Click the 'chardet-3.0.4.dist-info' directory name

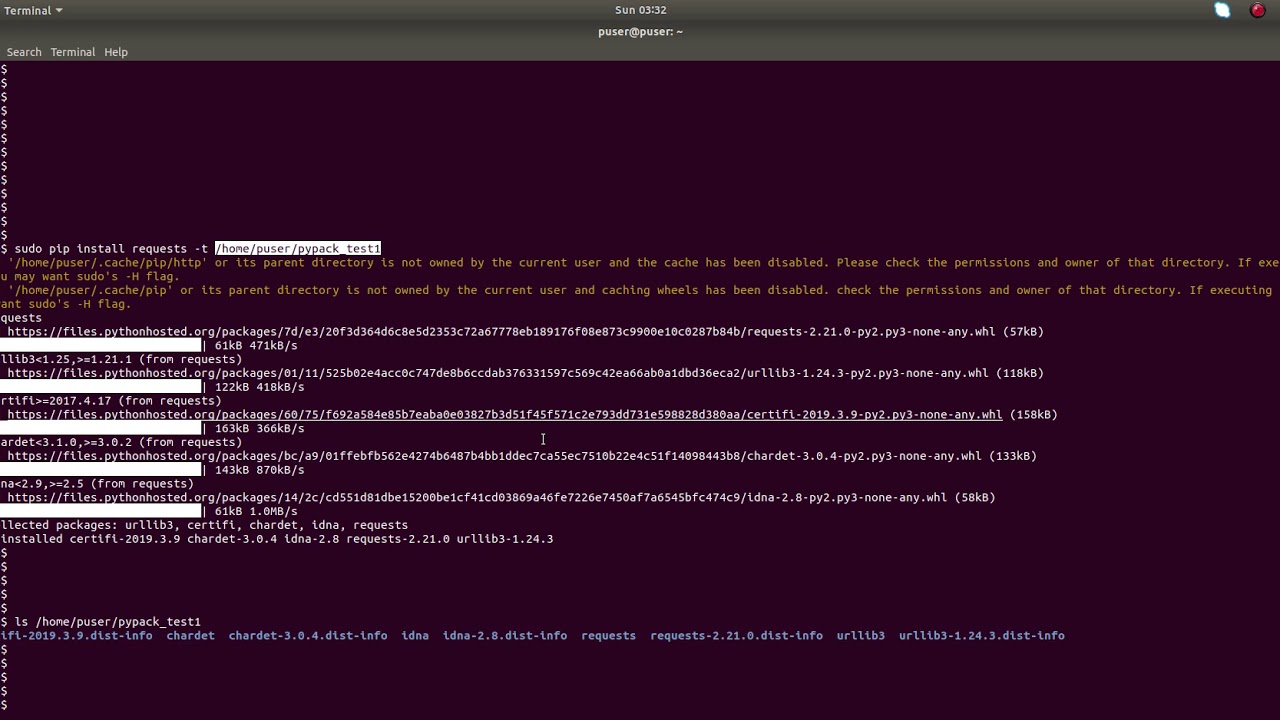click(308, 636)
